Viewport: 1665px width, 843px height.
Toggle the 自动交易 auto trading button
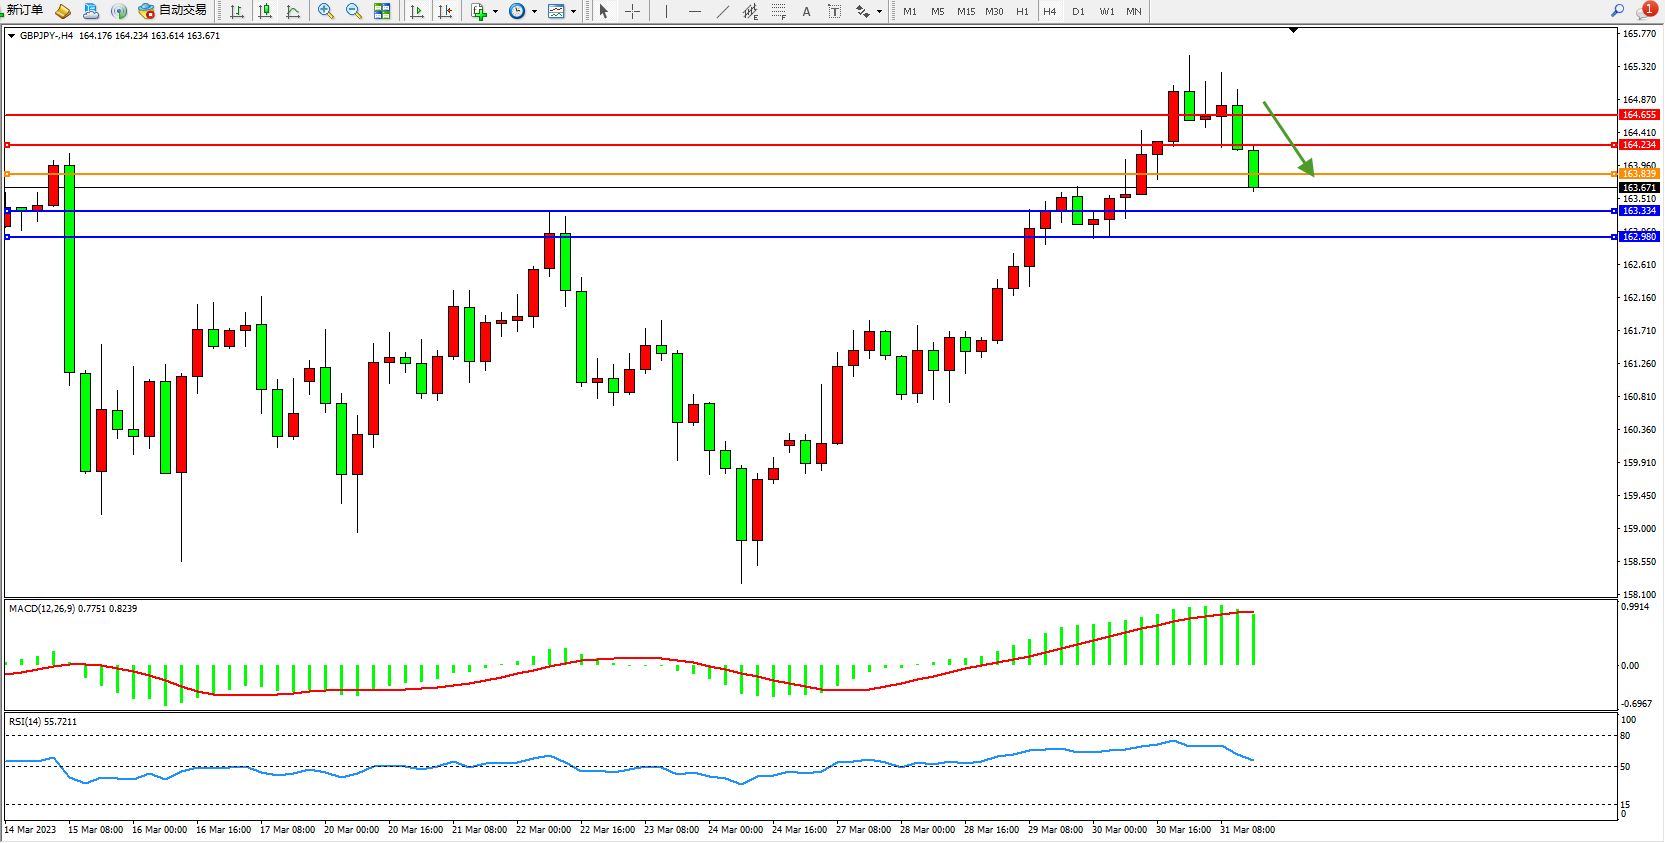pyautogui.click(x=173, y=11)
